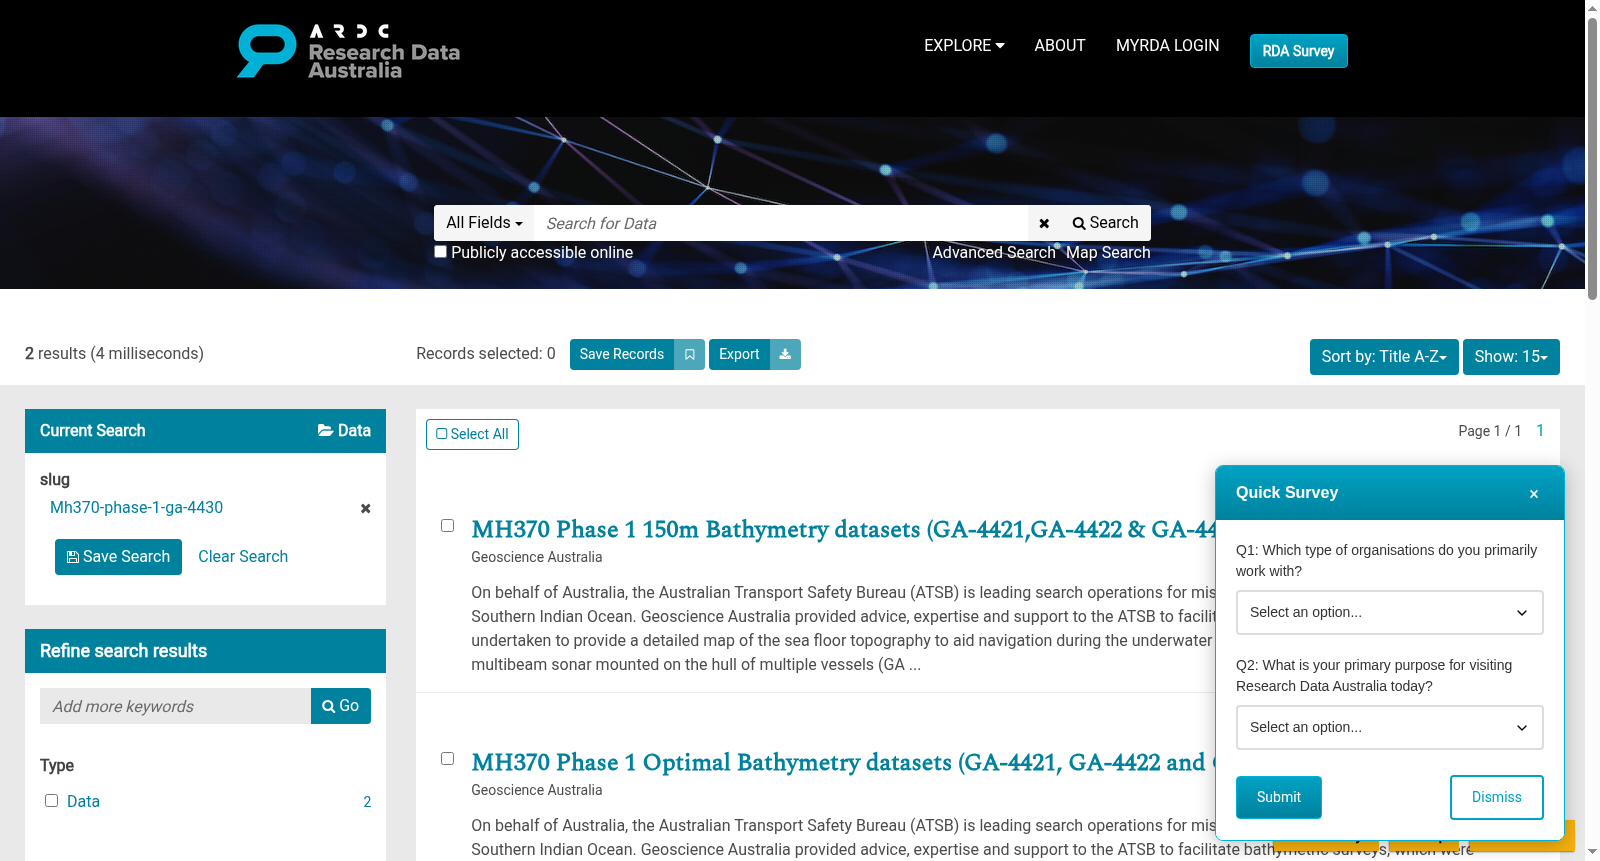1600x861 pixels.
Task: Remove the Mh370-phase-1-ga-4430 slug filter
Action: click(x=366, y=508)
